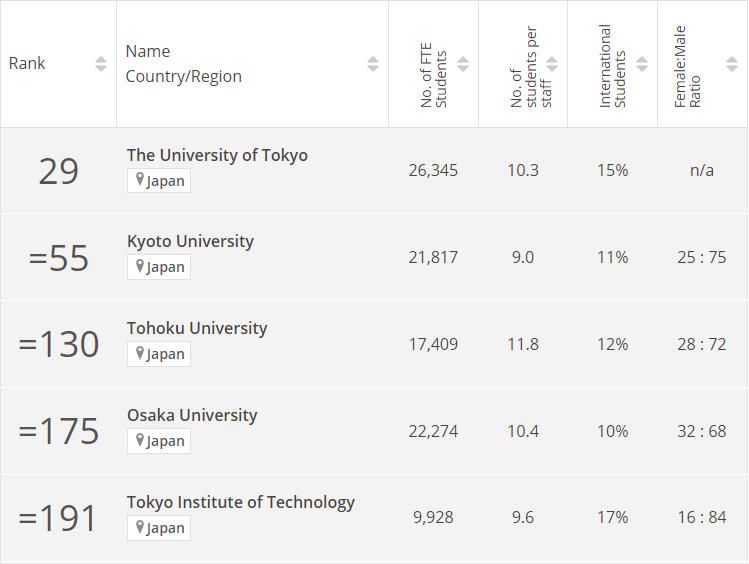Click location pin under University of Tokyo
749x564 pixels.
pos(141,180)
